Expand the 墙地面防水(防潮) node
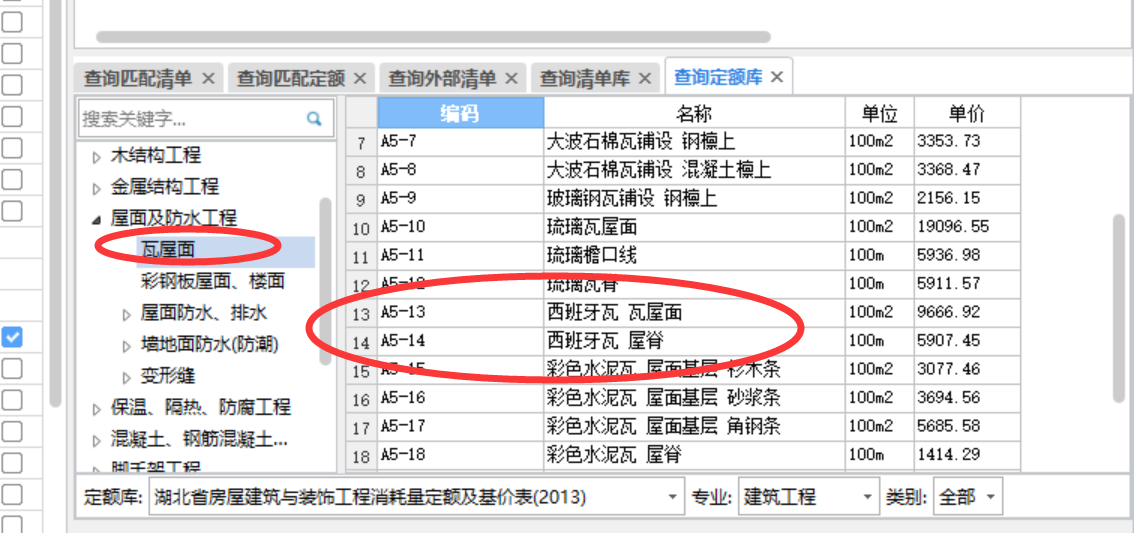1134x533 pixels. point(127,345)
